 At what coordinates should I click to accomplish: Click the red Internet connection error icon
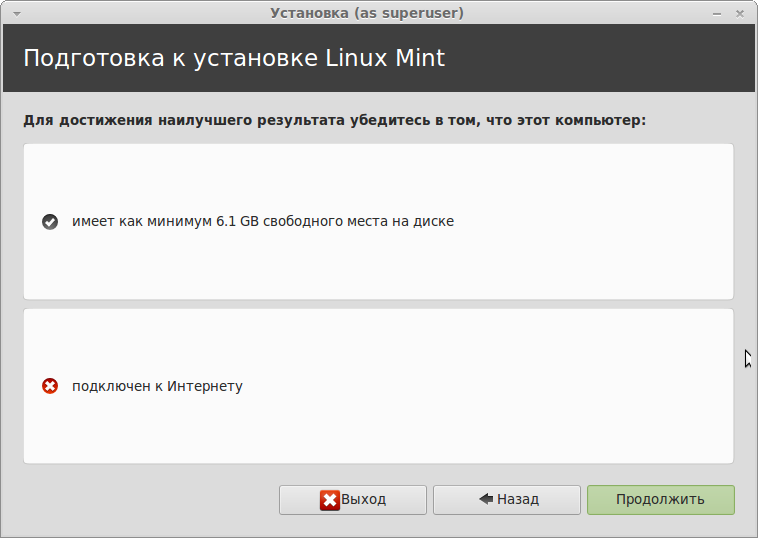[50, 386]
